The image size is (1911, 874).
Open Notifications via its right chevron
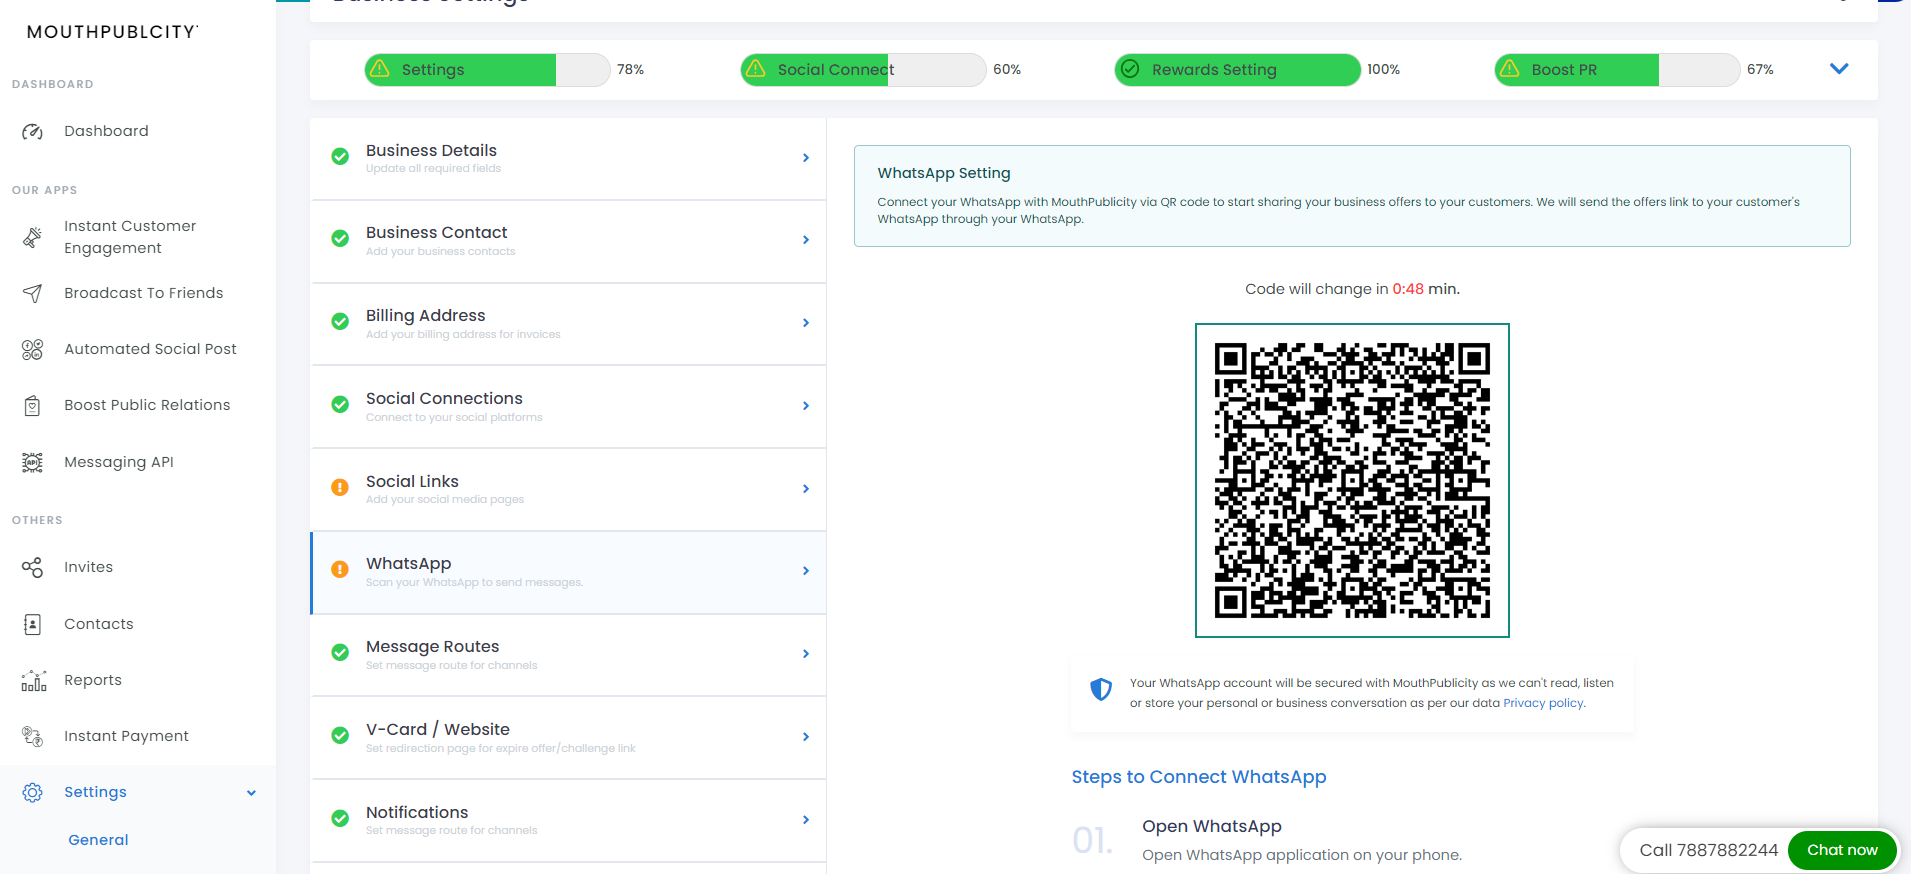(x=806, y=820)
